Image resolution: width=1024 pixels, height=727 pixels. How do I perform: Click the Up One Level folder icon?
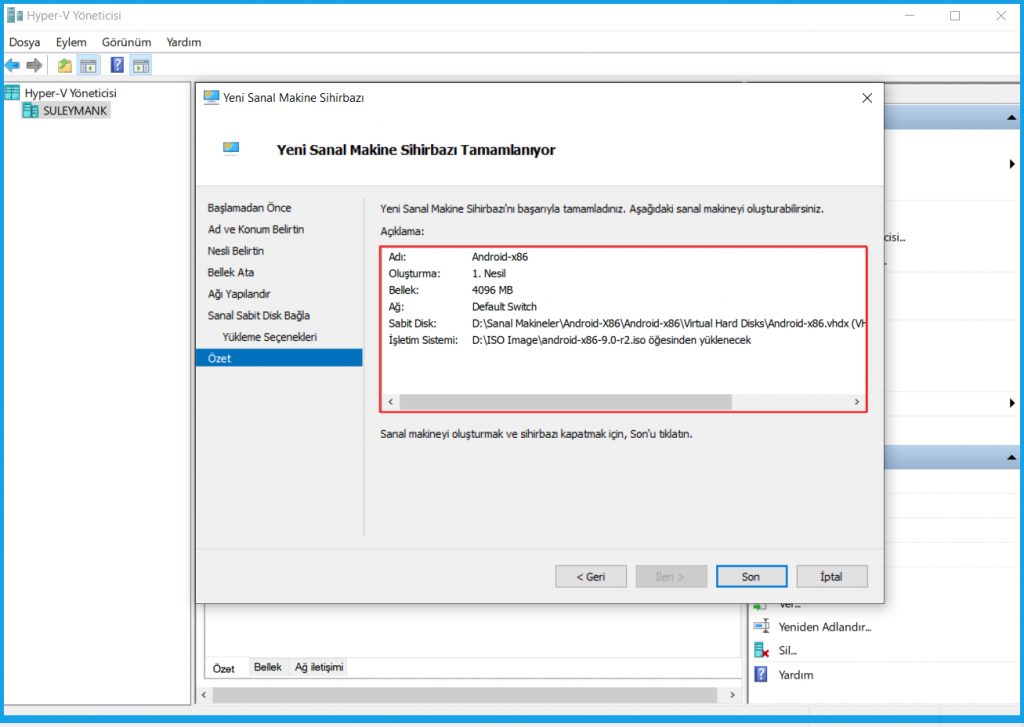click(65, 65)
